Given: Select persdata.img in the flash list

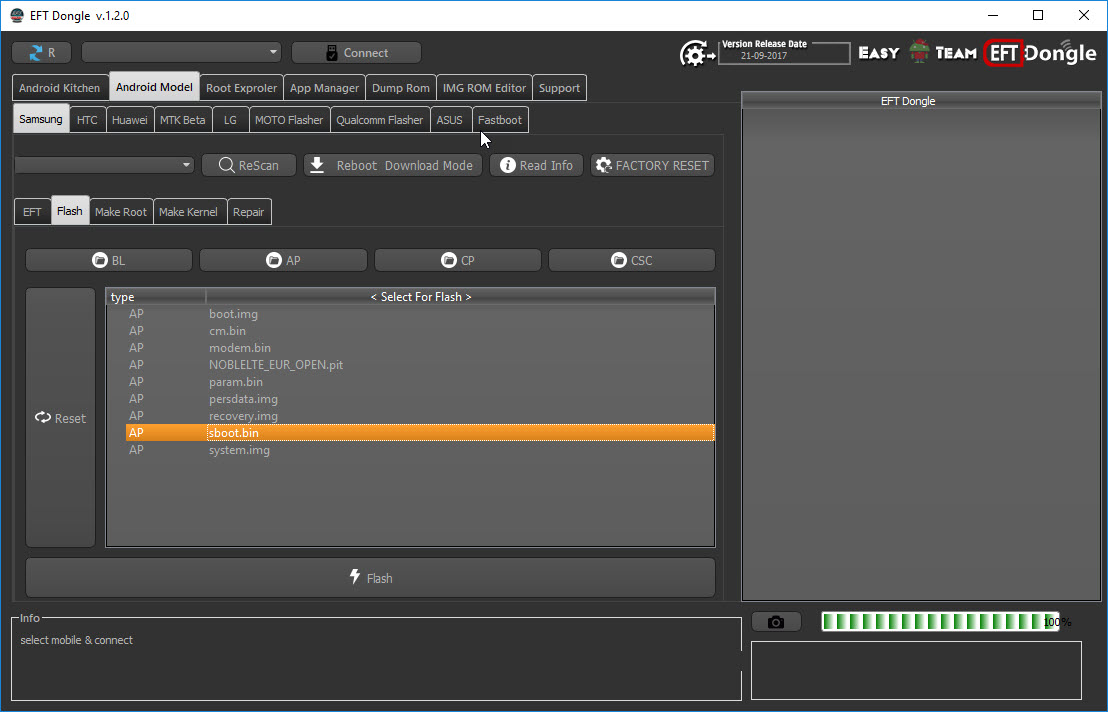Looking at the screenshot, I should [x=420, y=399].
